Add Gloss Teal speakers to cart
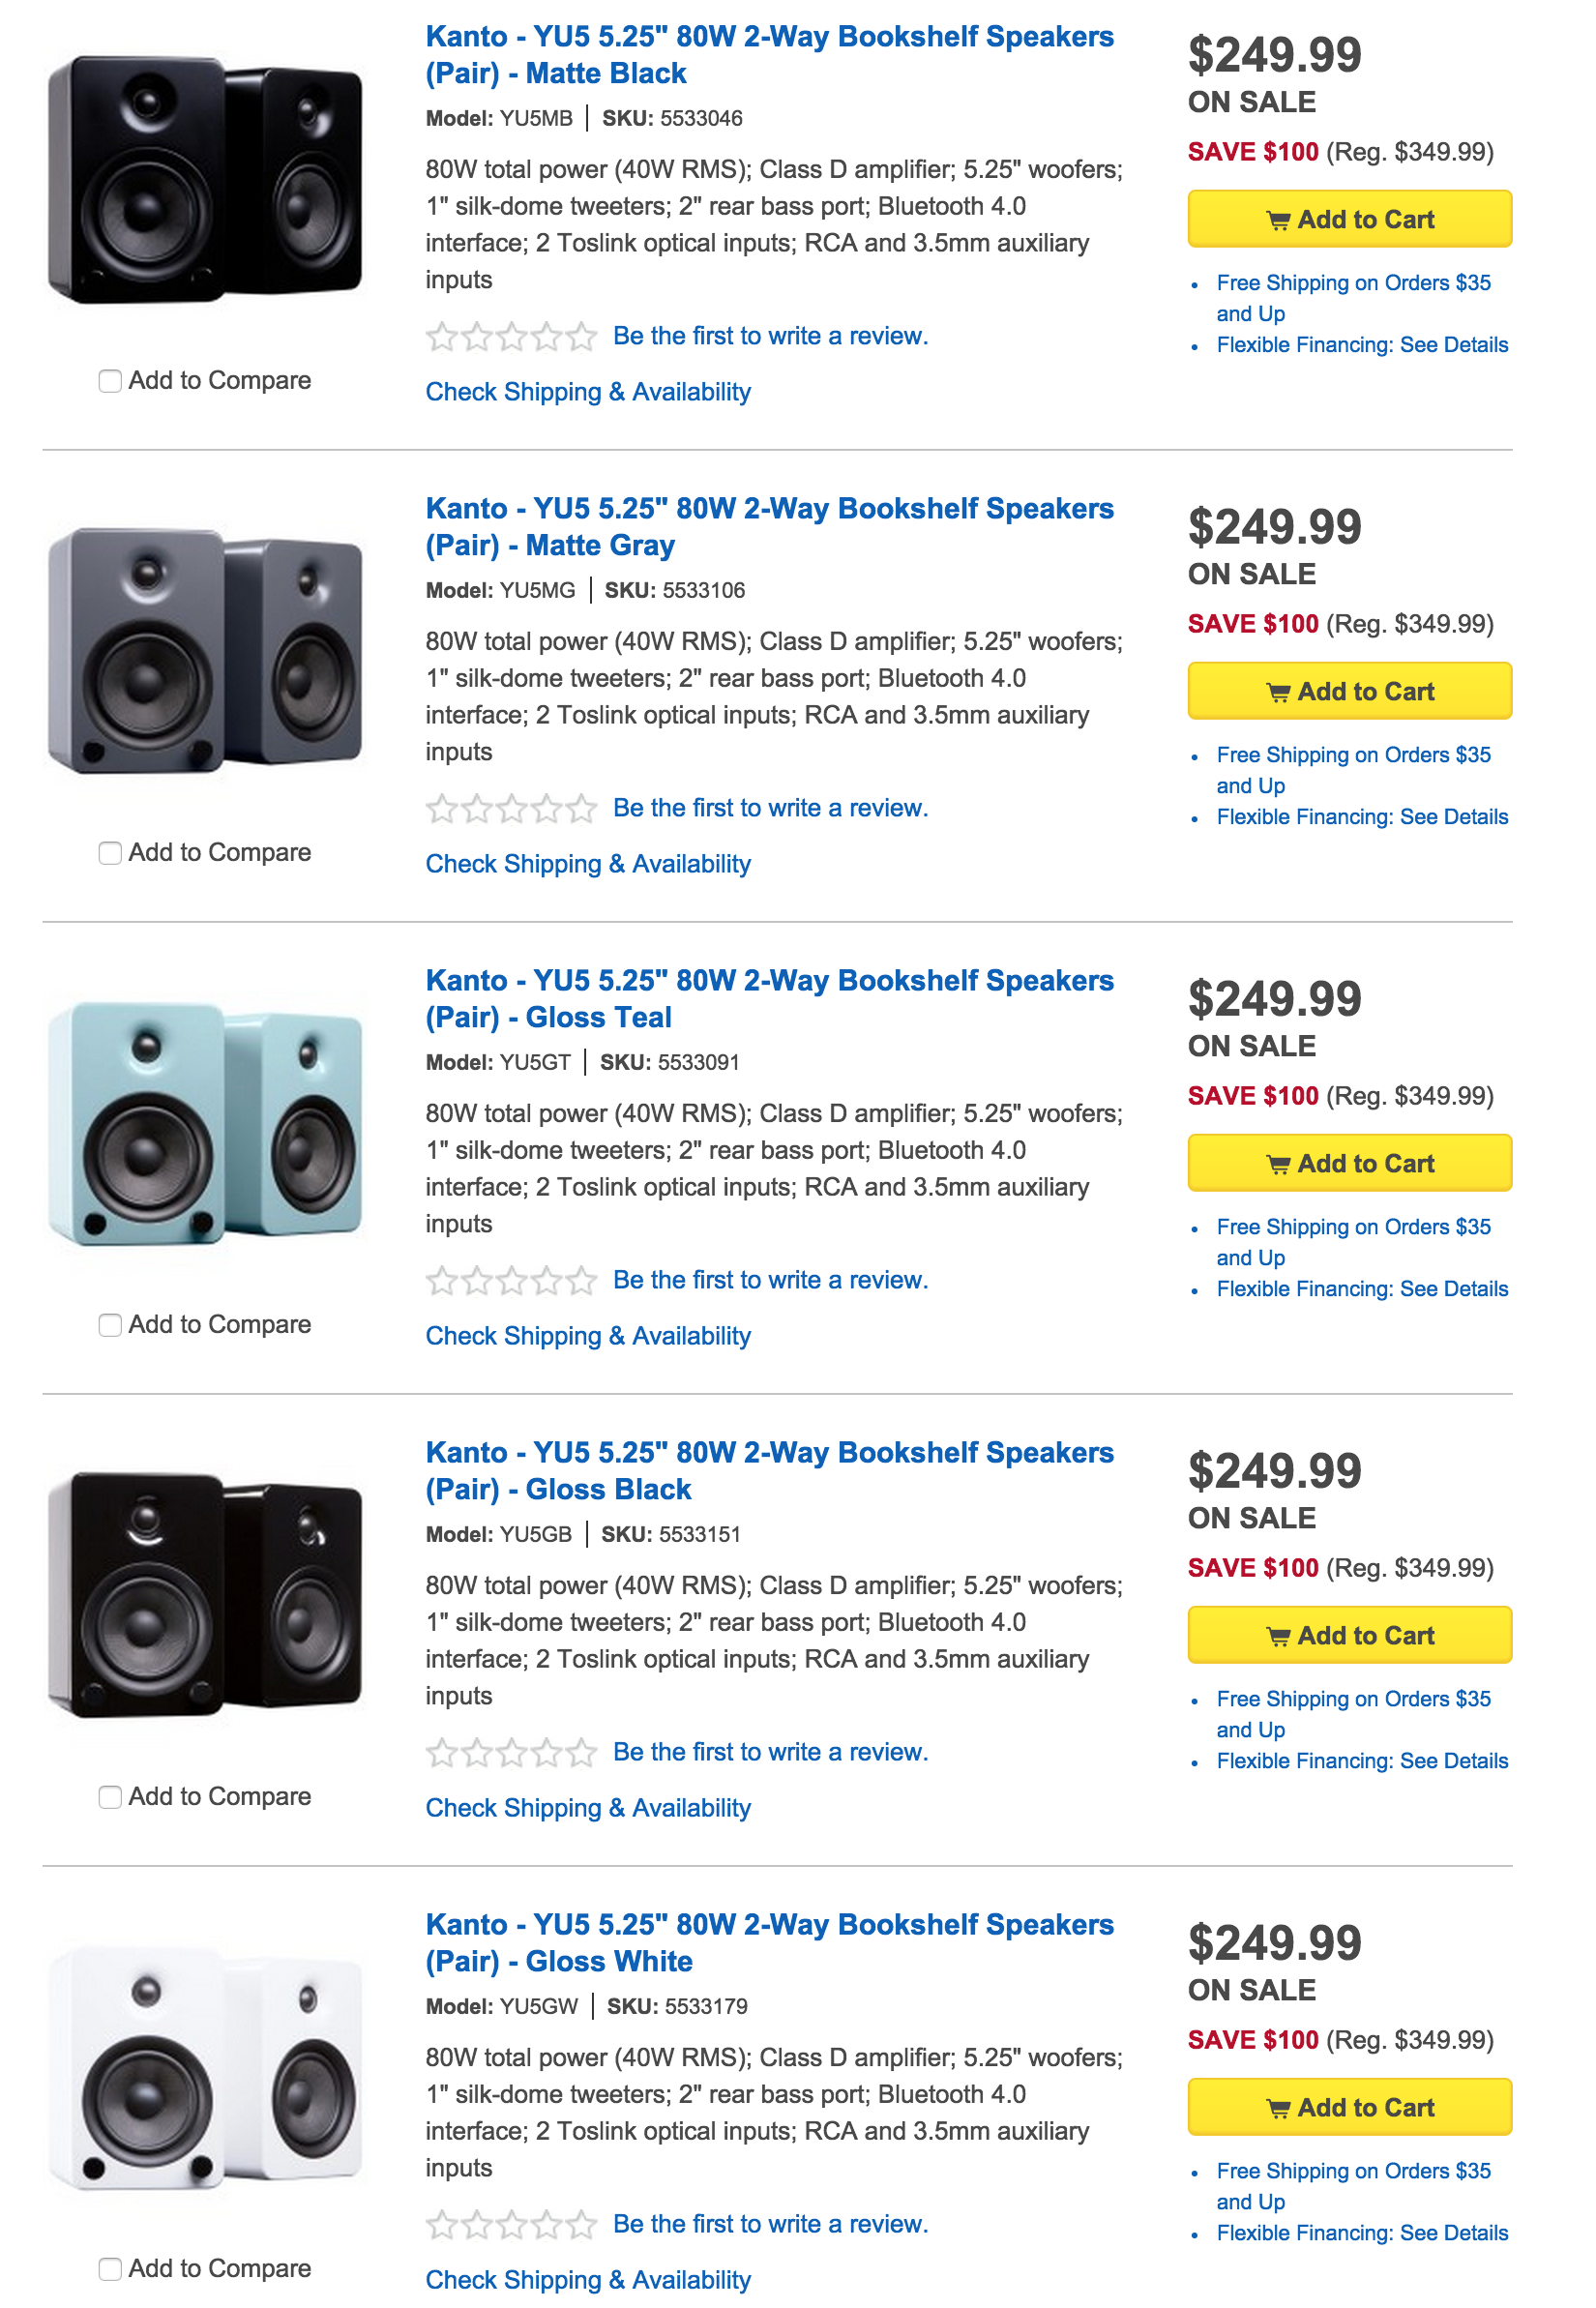Image resolution: width=1596 pixels, height=2308 pixels. pos(1349,1163)
